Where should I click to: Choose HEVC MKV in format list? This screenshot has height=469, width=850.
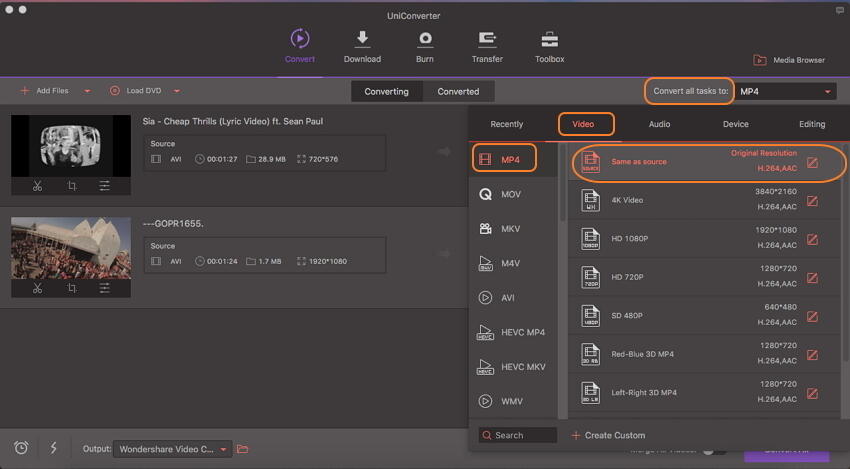pos(511,367)
